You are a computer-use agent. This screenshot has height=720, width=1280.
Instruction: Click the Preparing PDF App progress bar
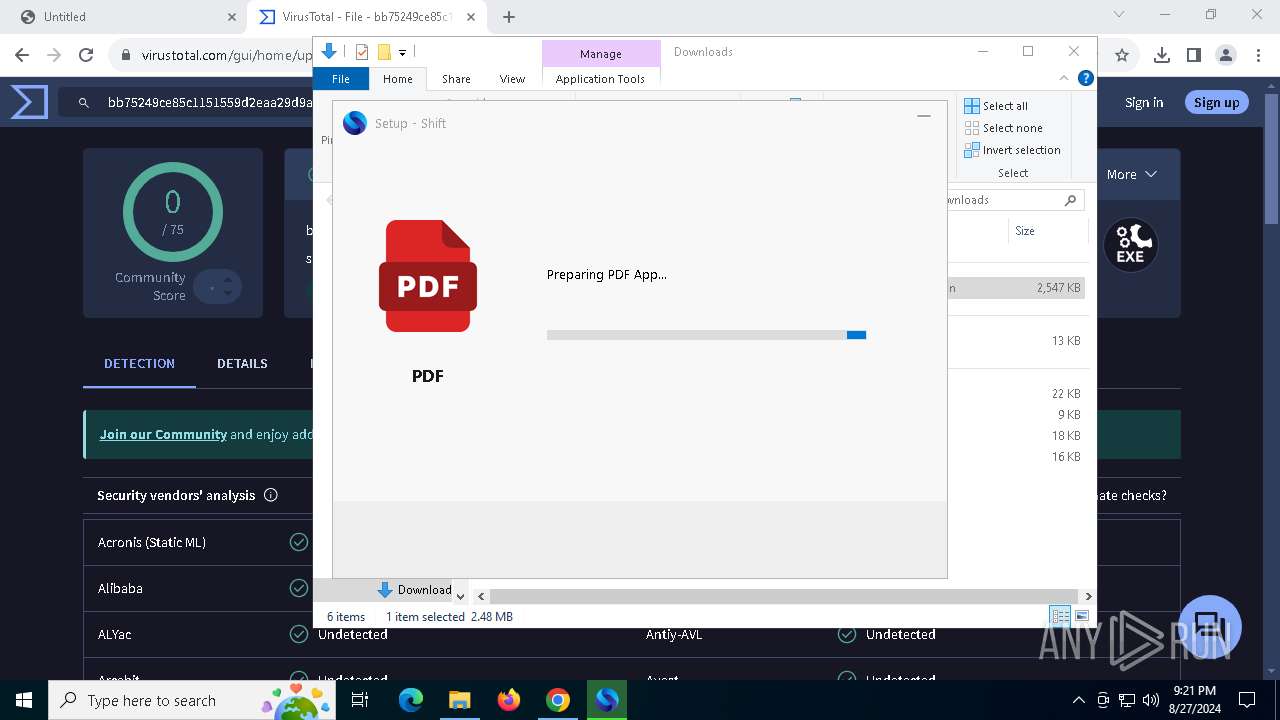point(706,335)
